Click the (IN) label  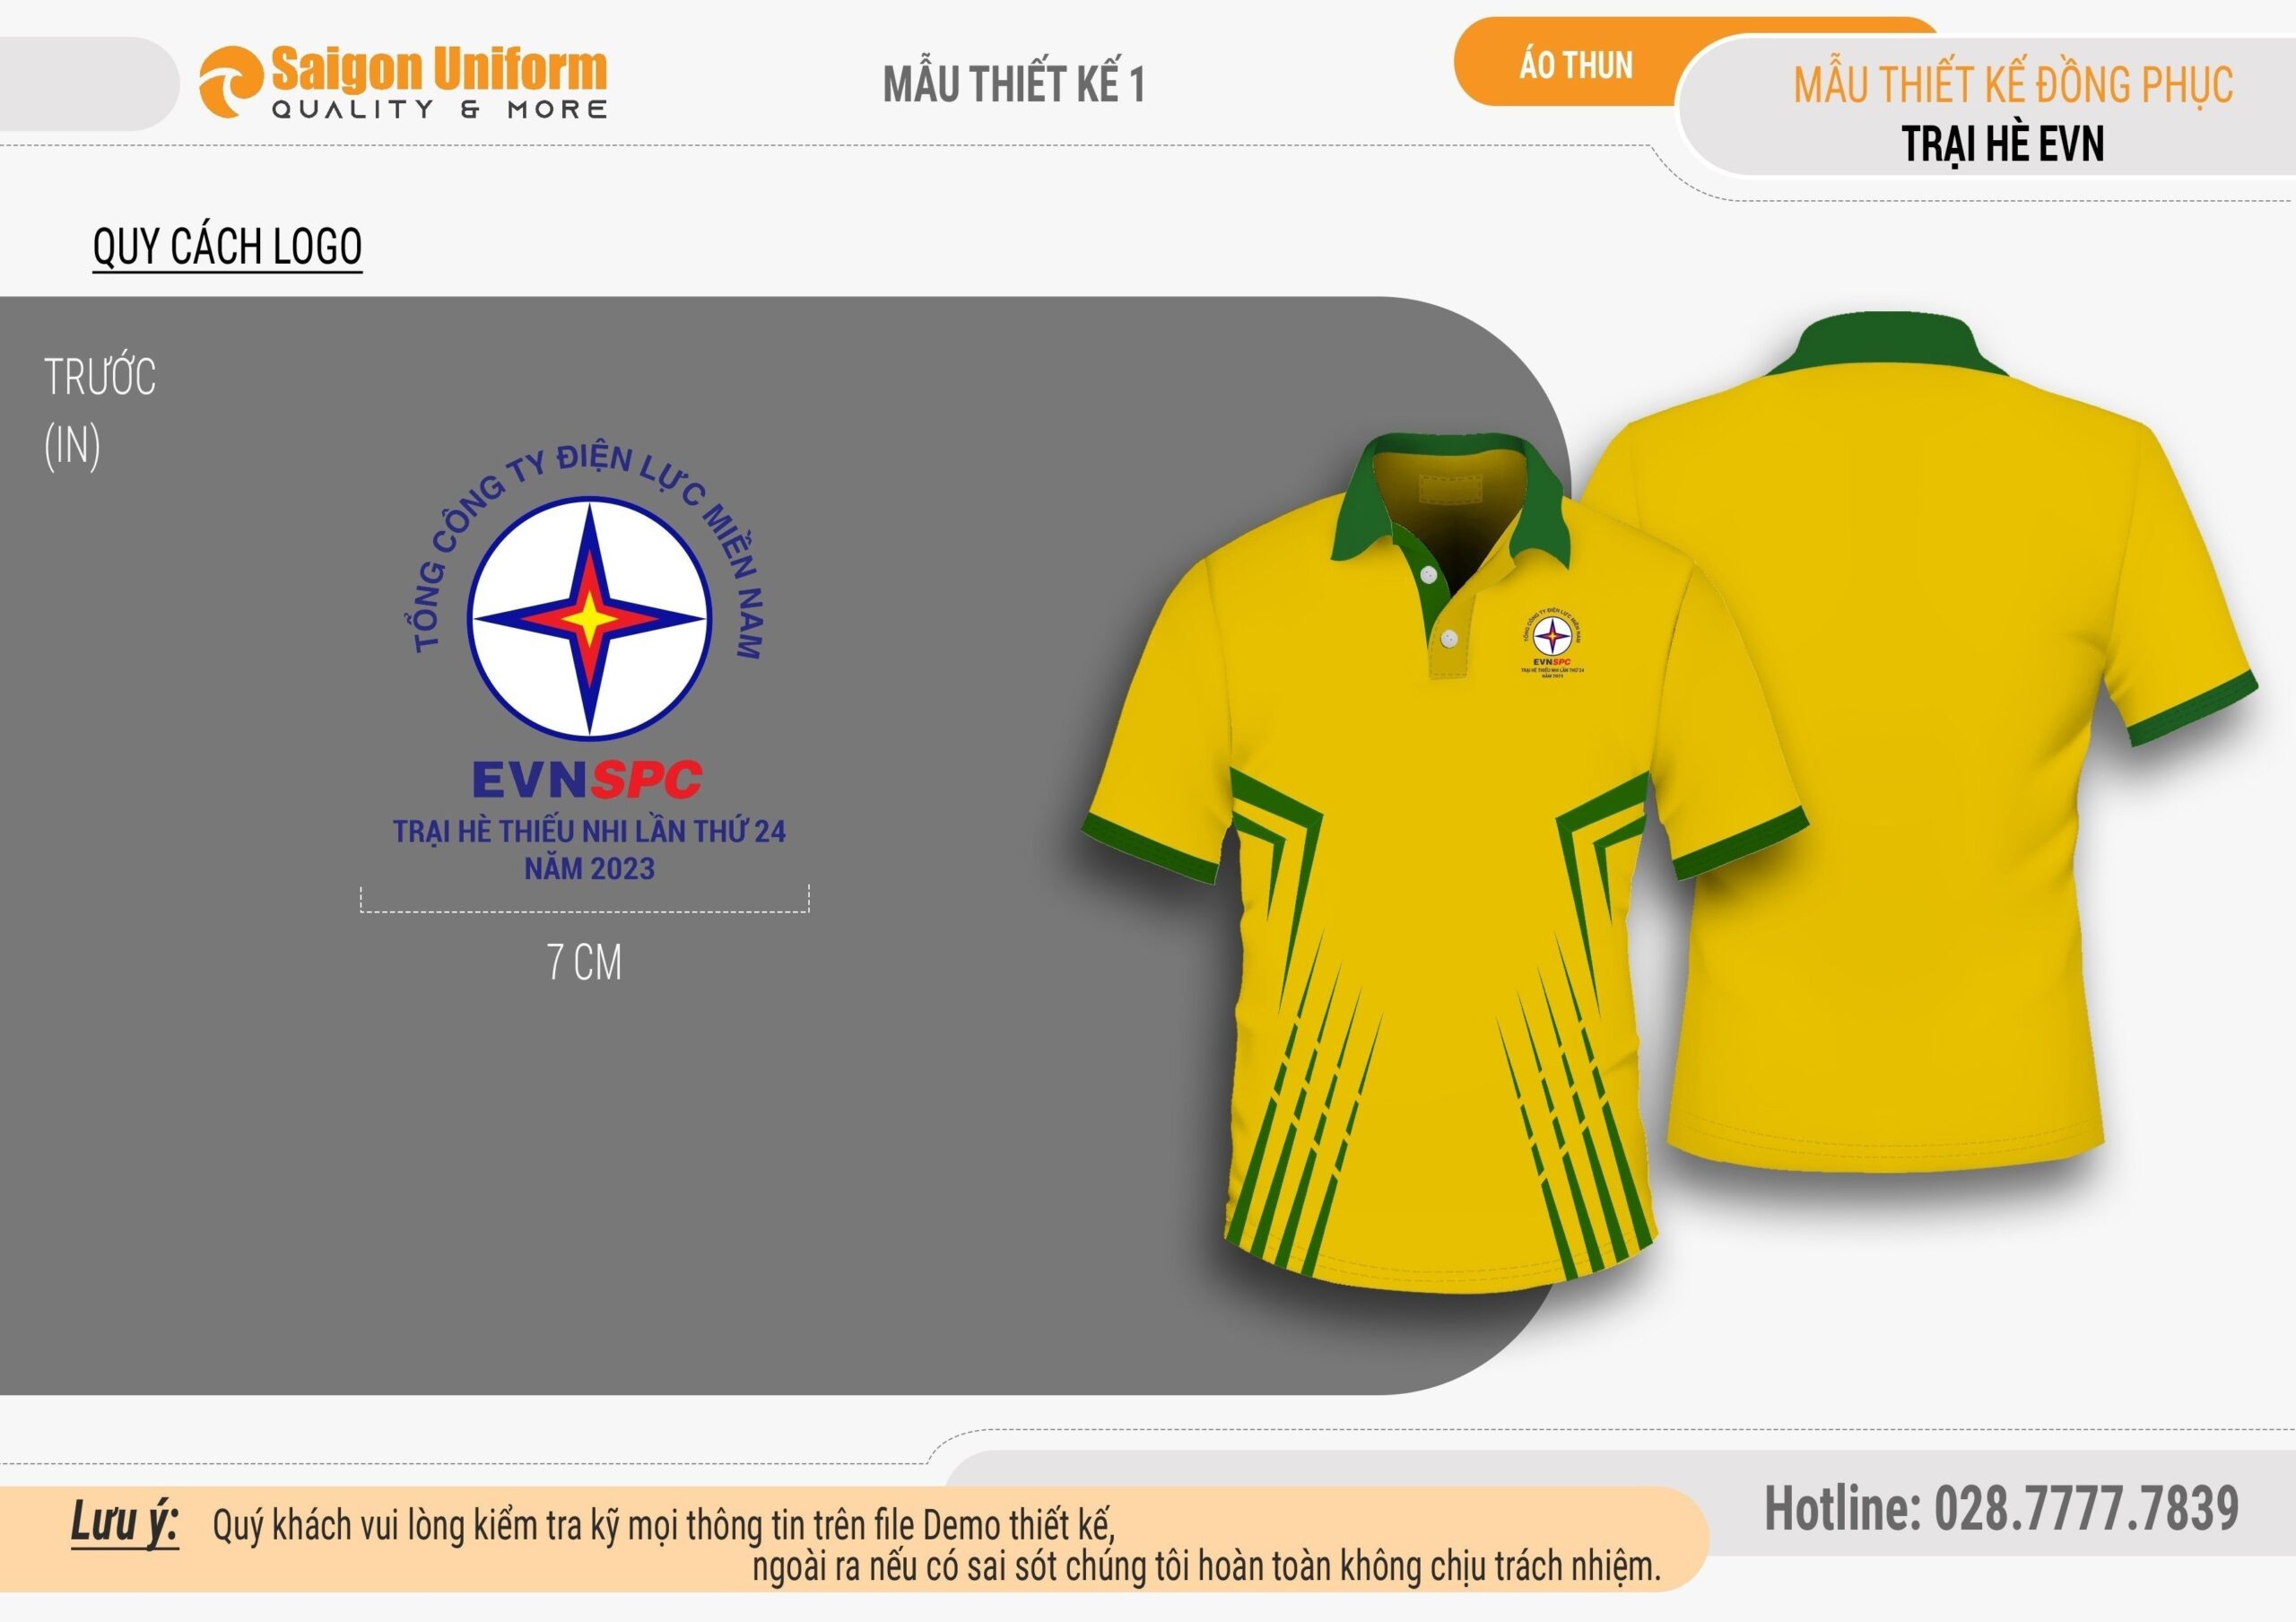pyautogui.click(x=72, y=446)
